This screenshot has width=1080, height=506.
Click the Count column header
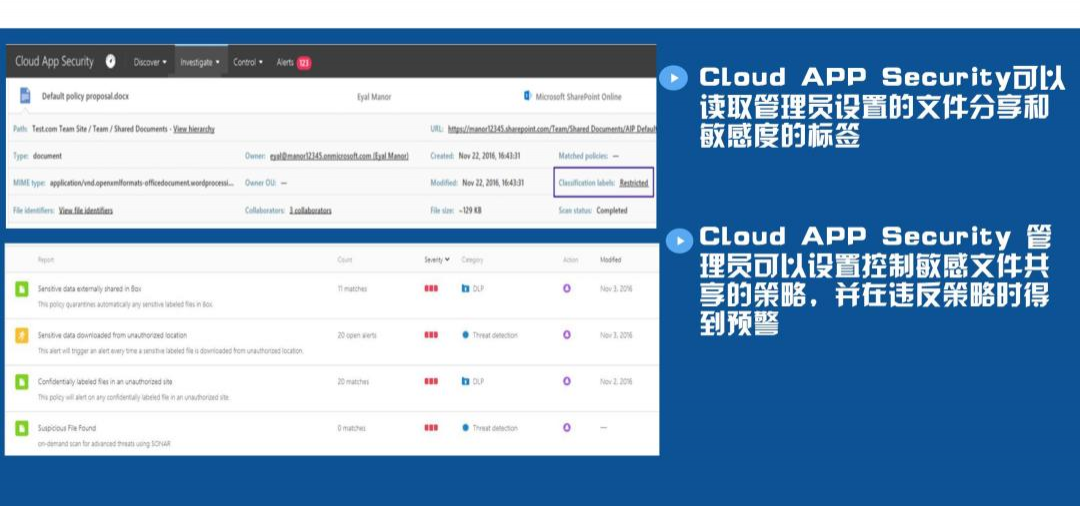(x=344, y=260)
